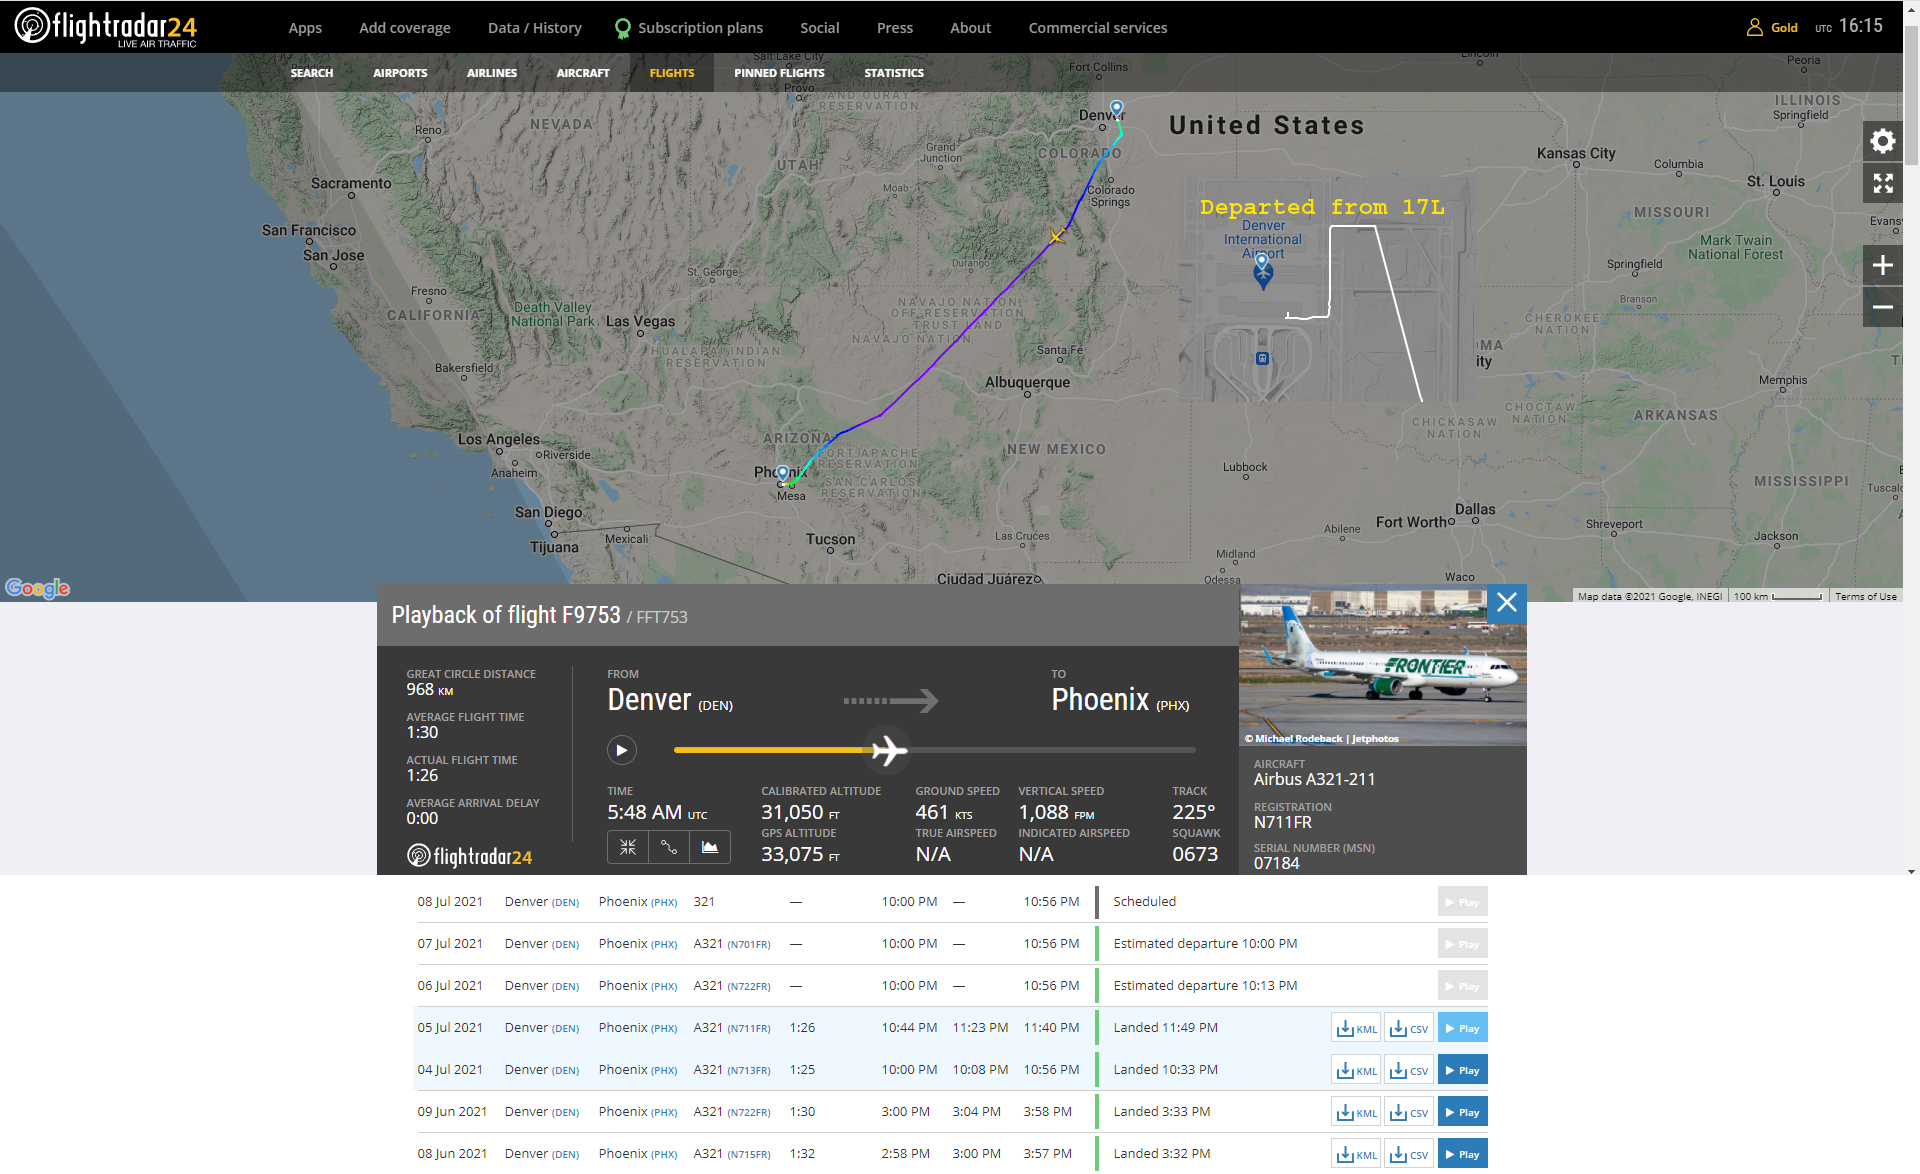Click Denver (DEN) link in 08 Jul row
1920x1174 pixels.
pyautogui.click(x=542, y=902)
